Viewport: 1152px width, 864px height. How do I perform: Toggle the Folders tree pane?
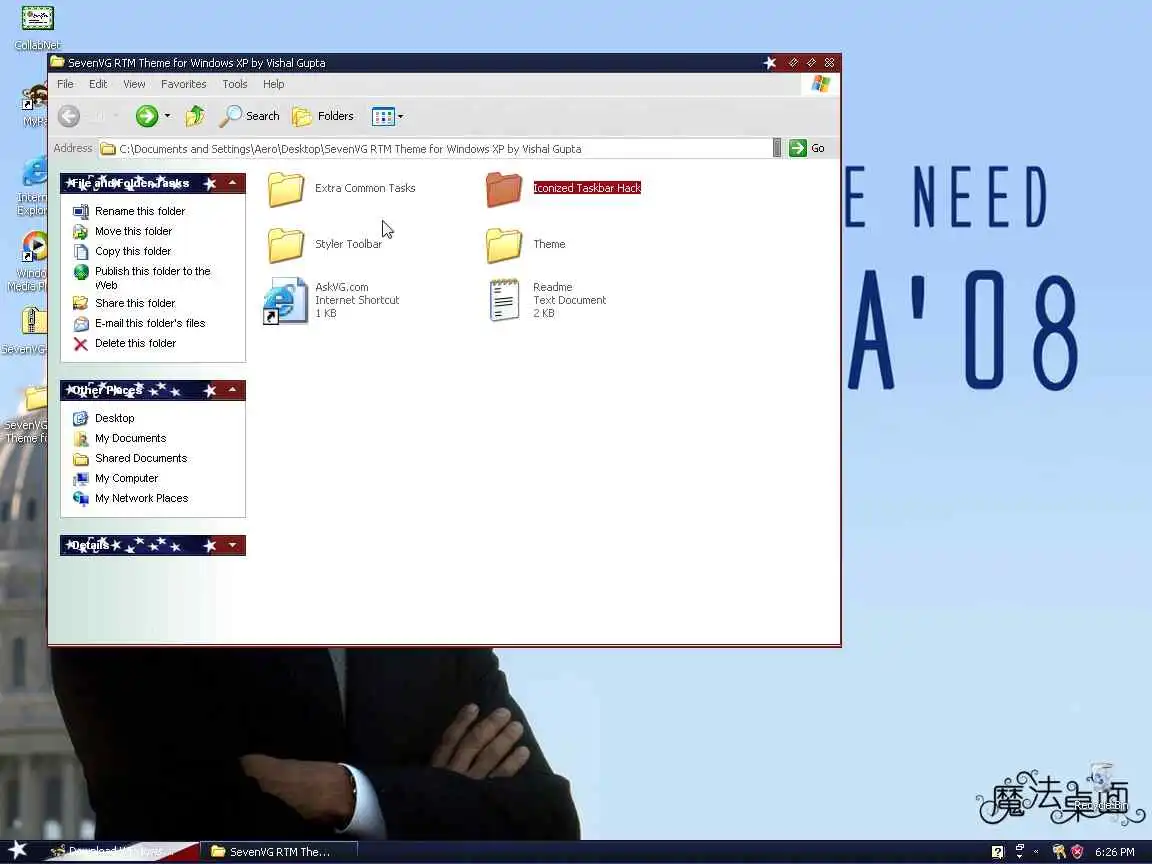tap(323, 116)
